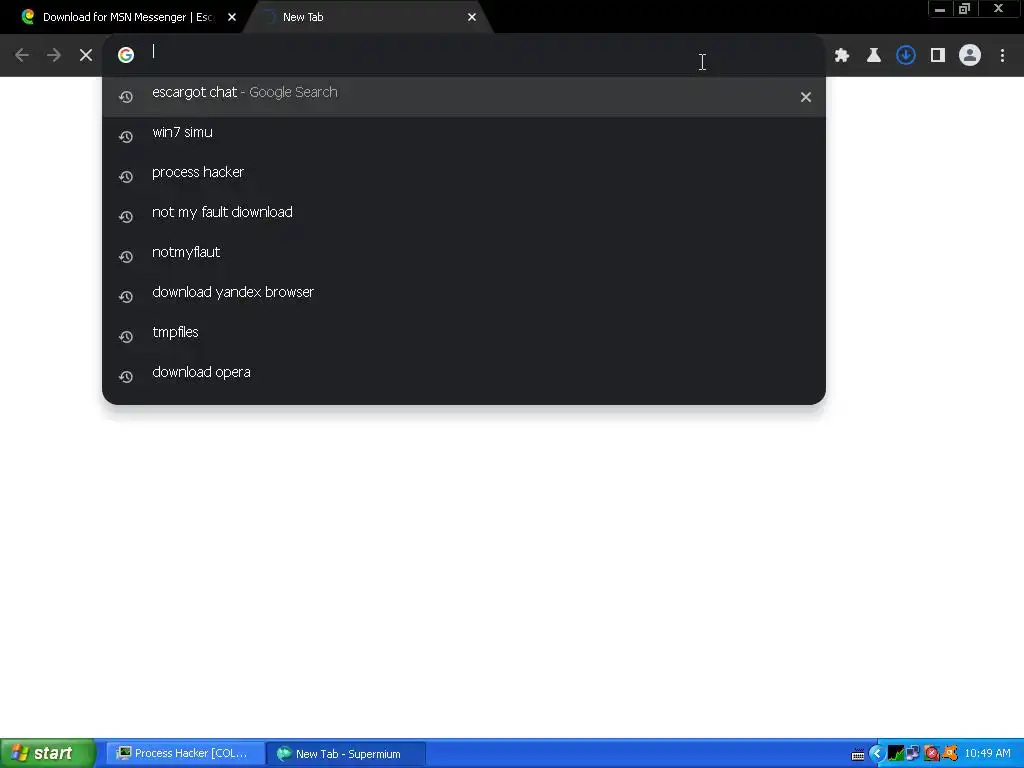The image size is (1024, 768).
Task: Click history icon beside download opera
Action: click(126, 377)
